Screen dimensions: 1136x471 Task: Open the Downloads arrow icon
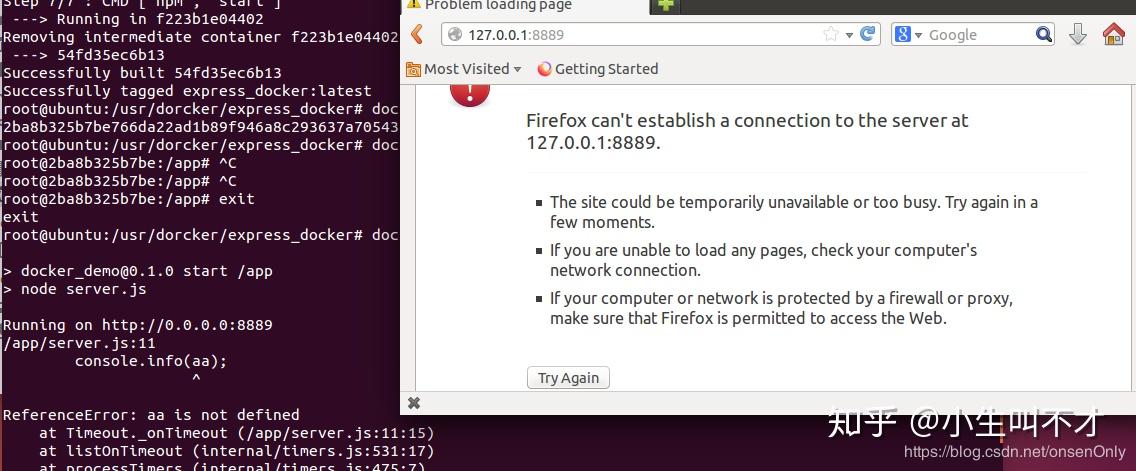[1078, 35]
